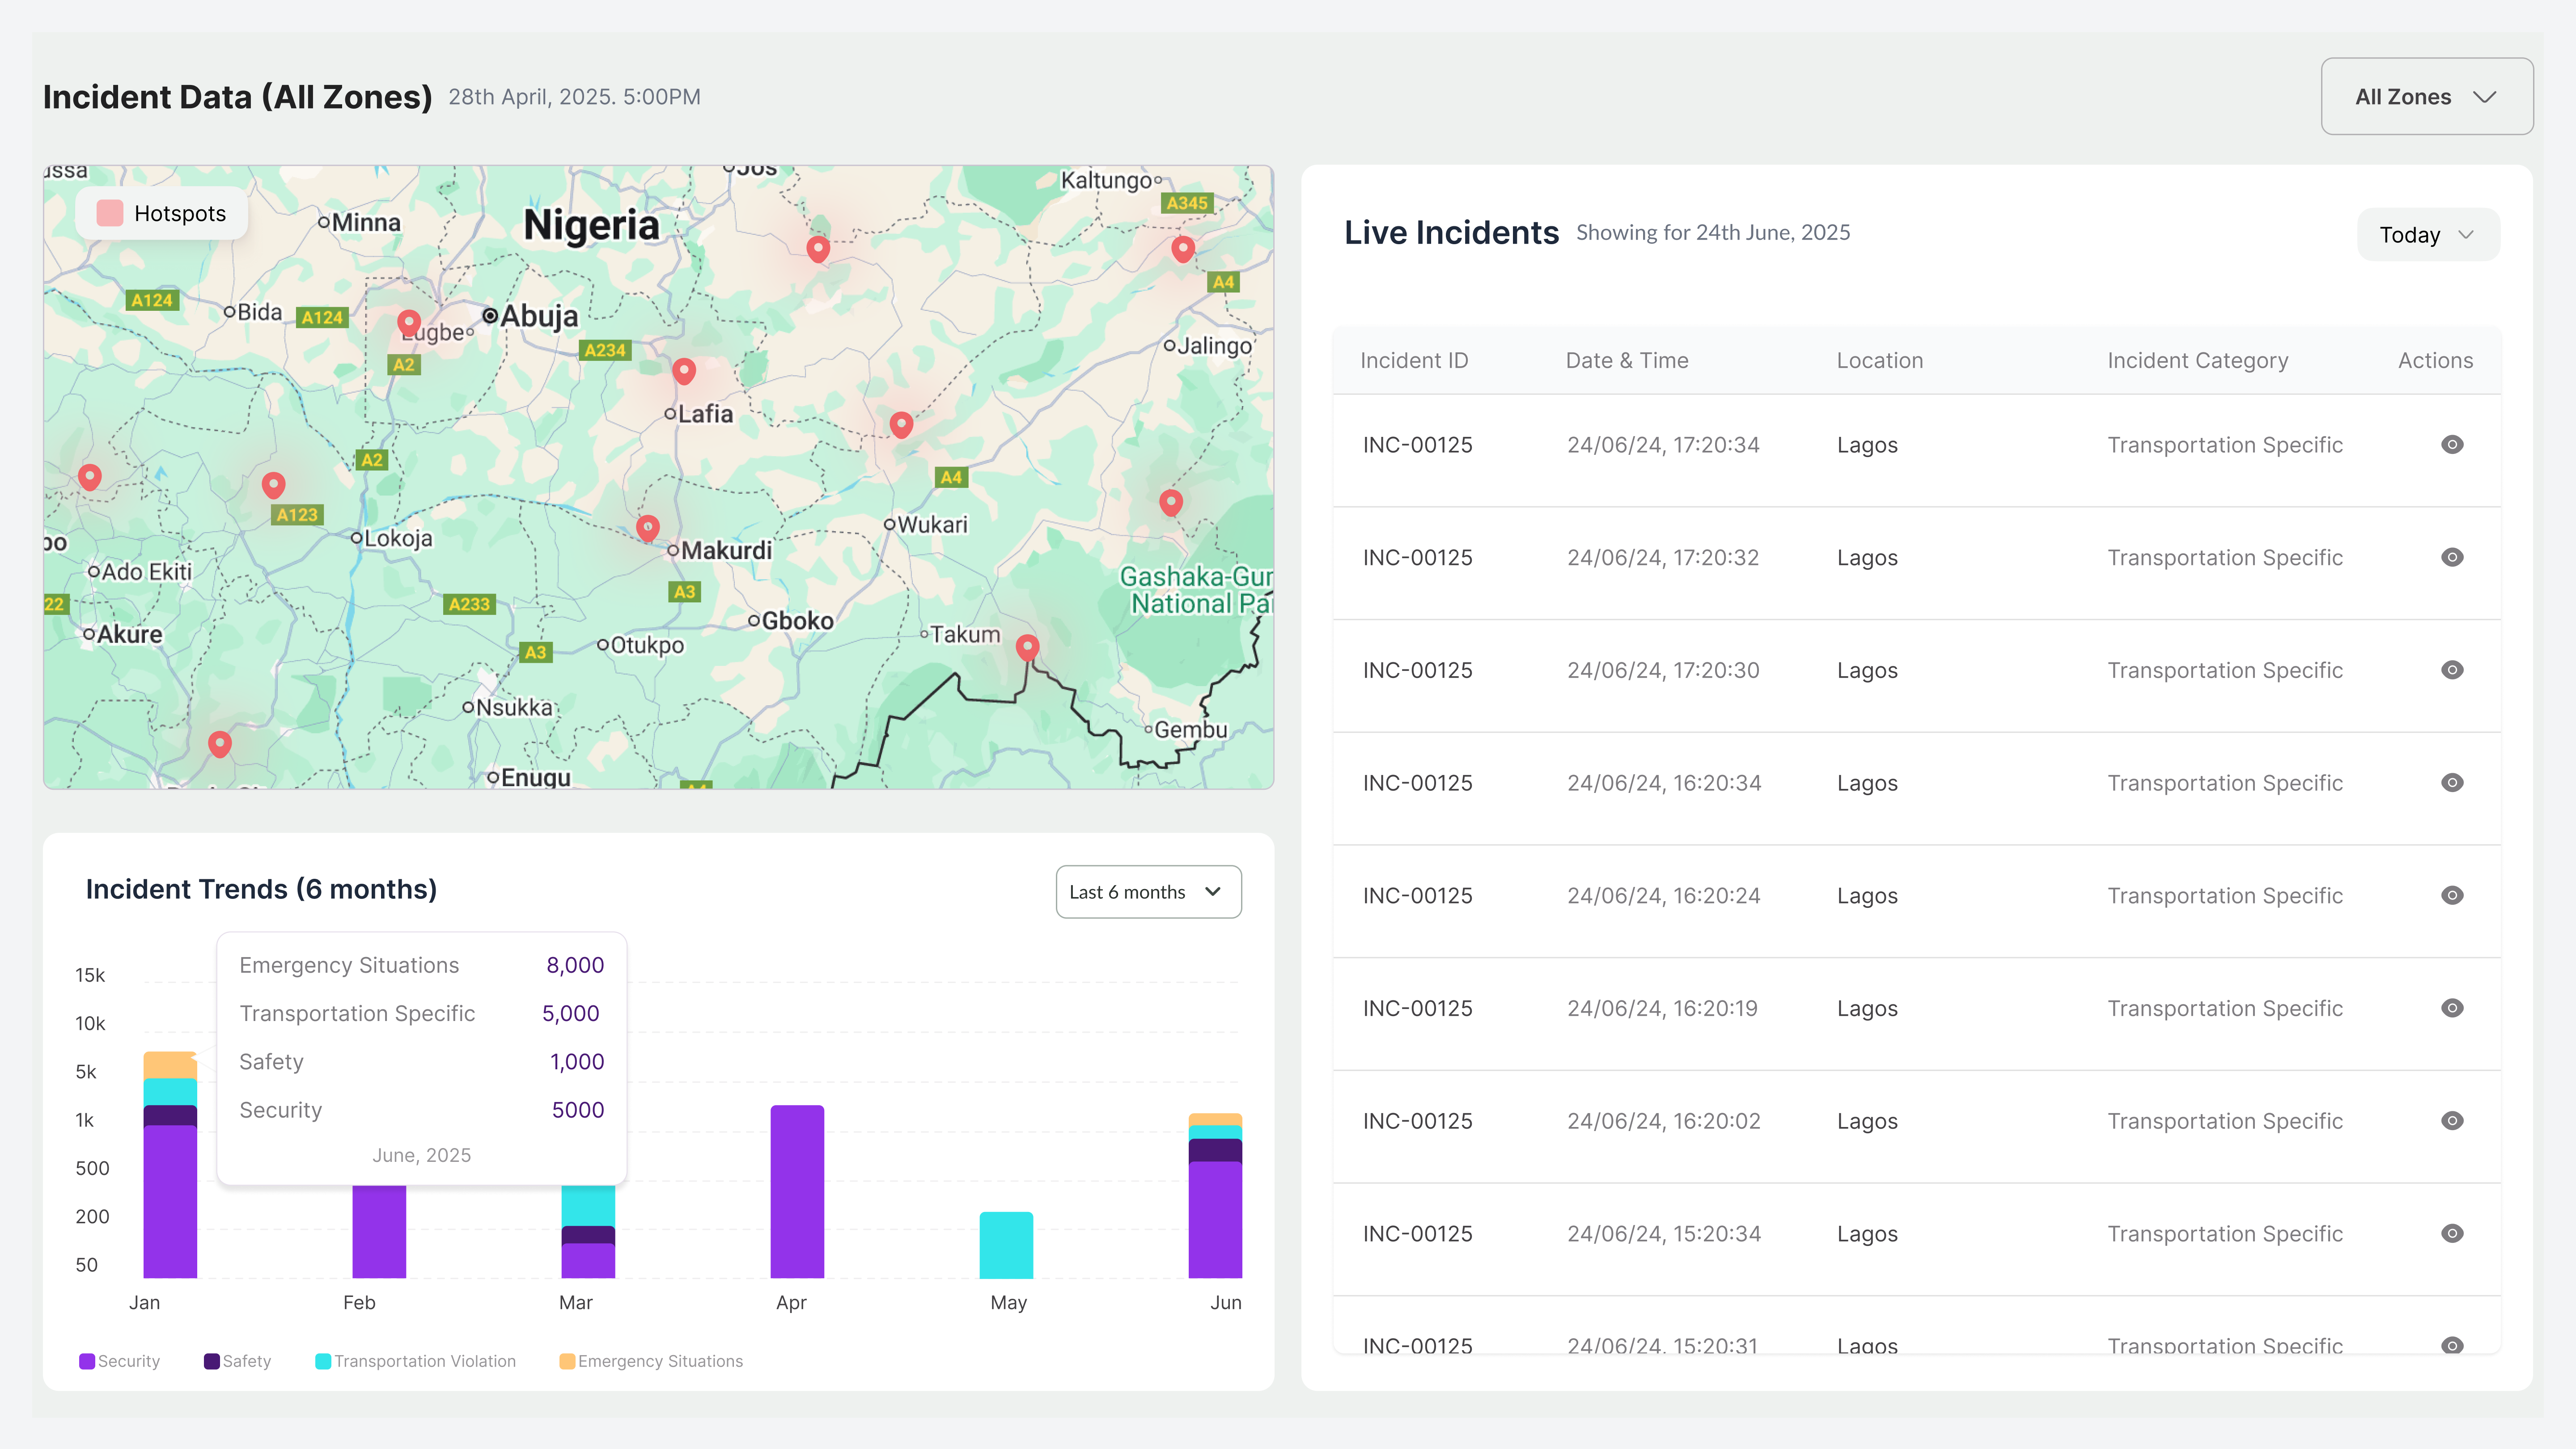
Task: Sort by Incident Category column header
Action: pos(2198,361)
